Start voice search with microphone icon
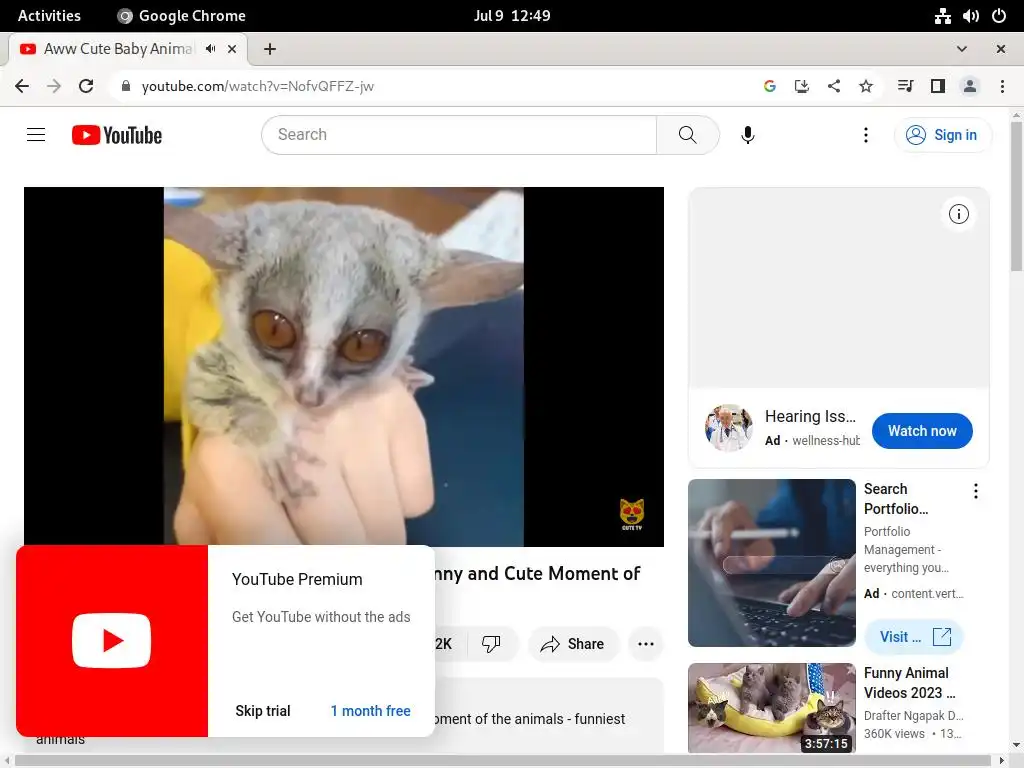 click(748, 135)
